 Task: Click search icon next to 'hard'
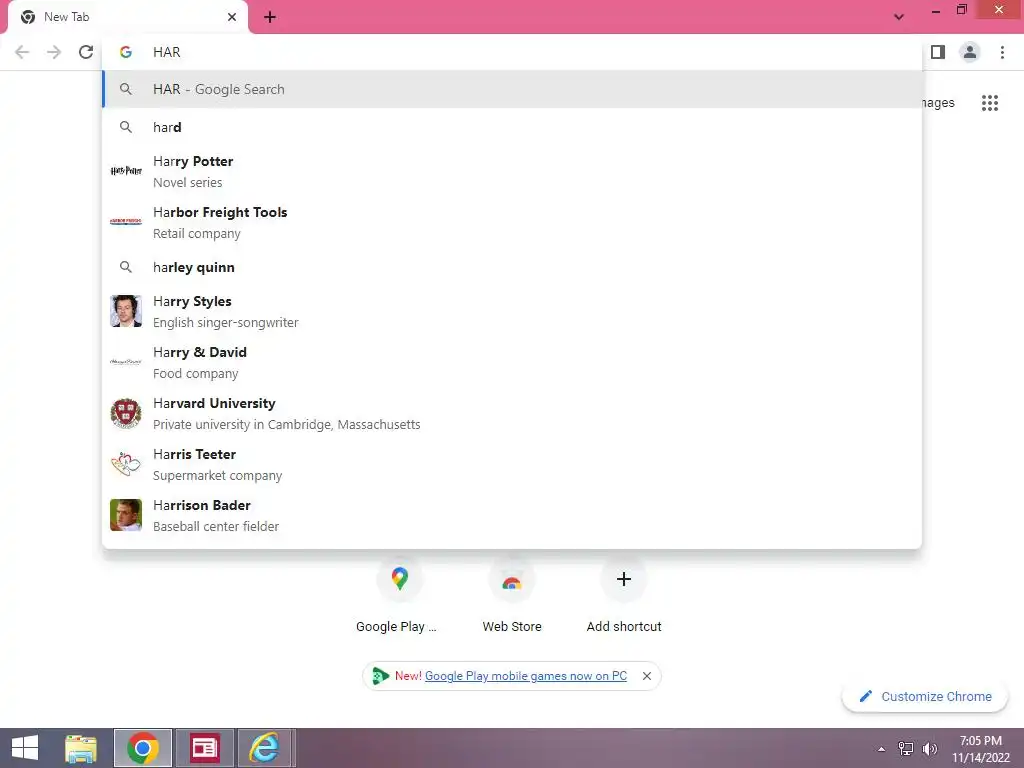pos(126,127)
